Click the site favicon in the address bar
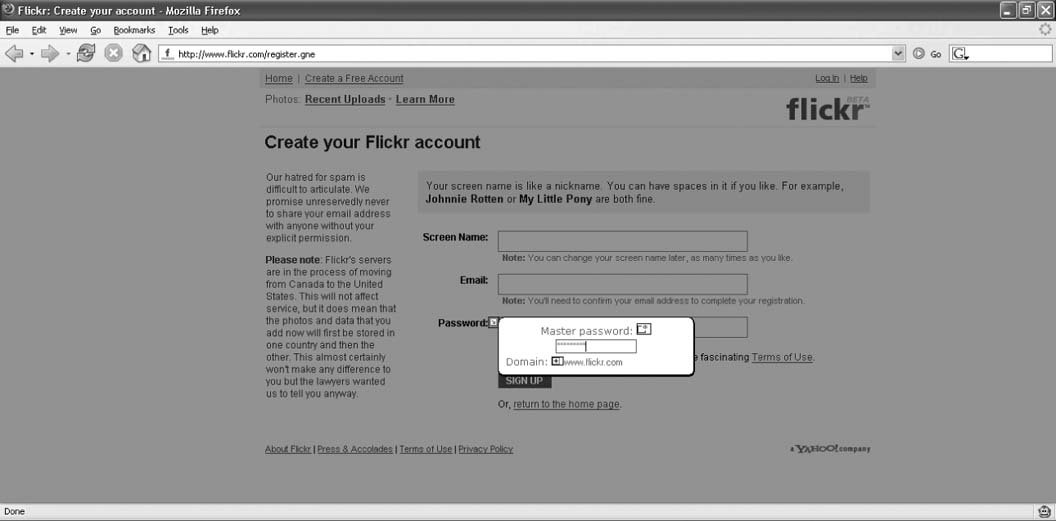Screen dimensions: 1056x521 click(168, 54)
